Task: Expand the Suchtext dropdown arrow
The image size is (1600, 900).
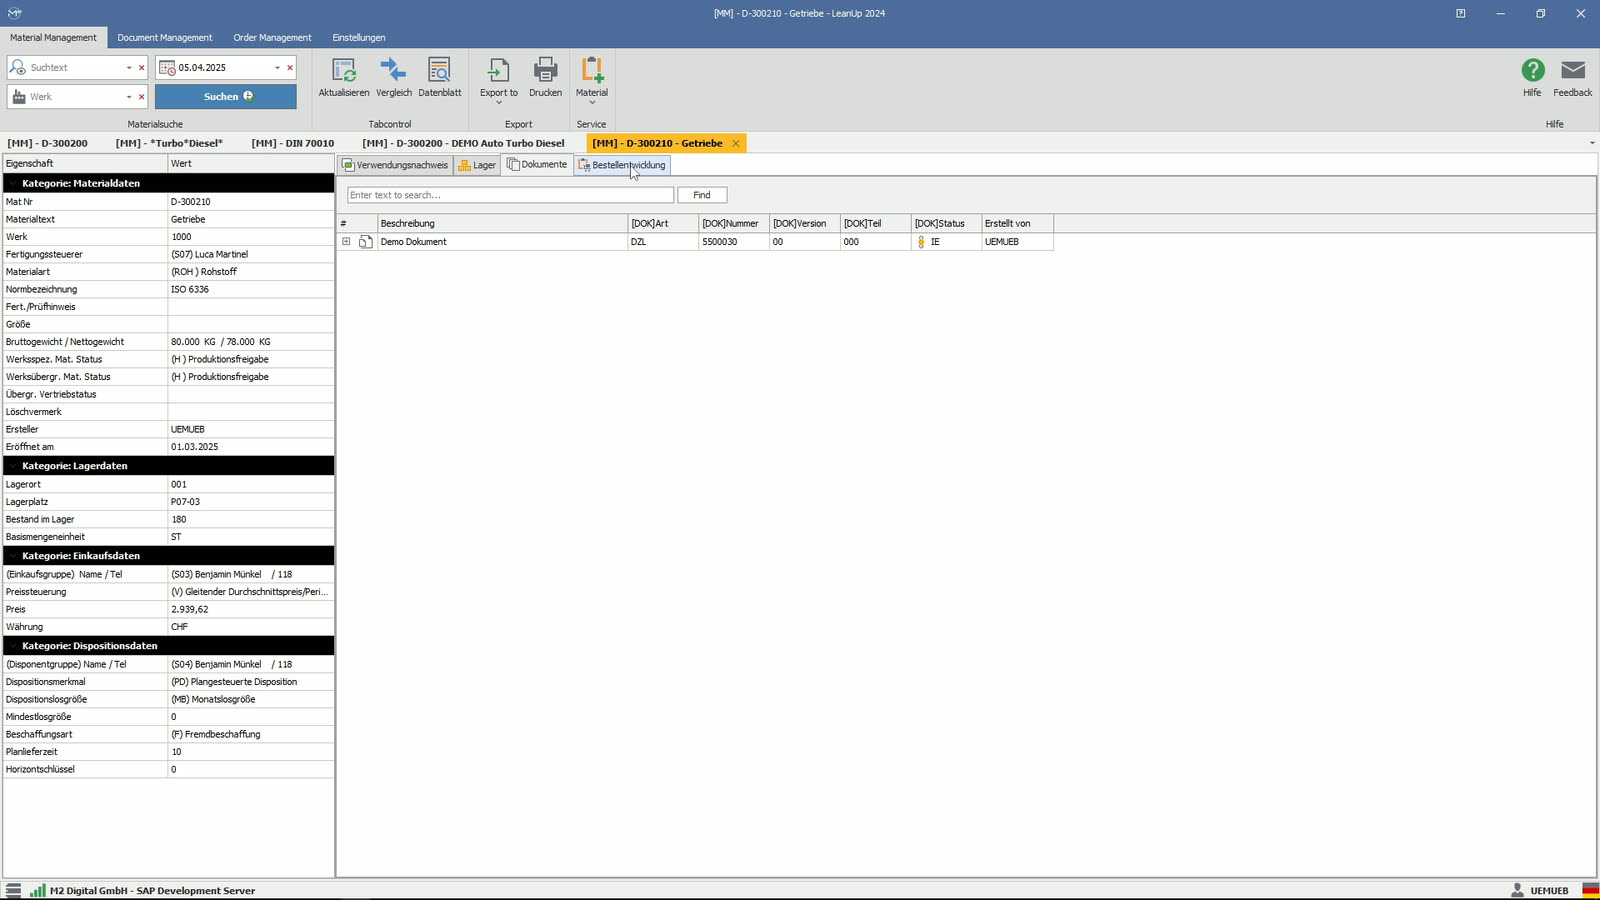Action: pos(129,68)
